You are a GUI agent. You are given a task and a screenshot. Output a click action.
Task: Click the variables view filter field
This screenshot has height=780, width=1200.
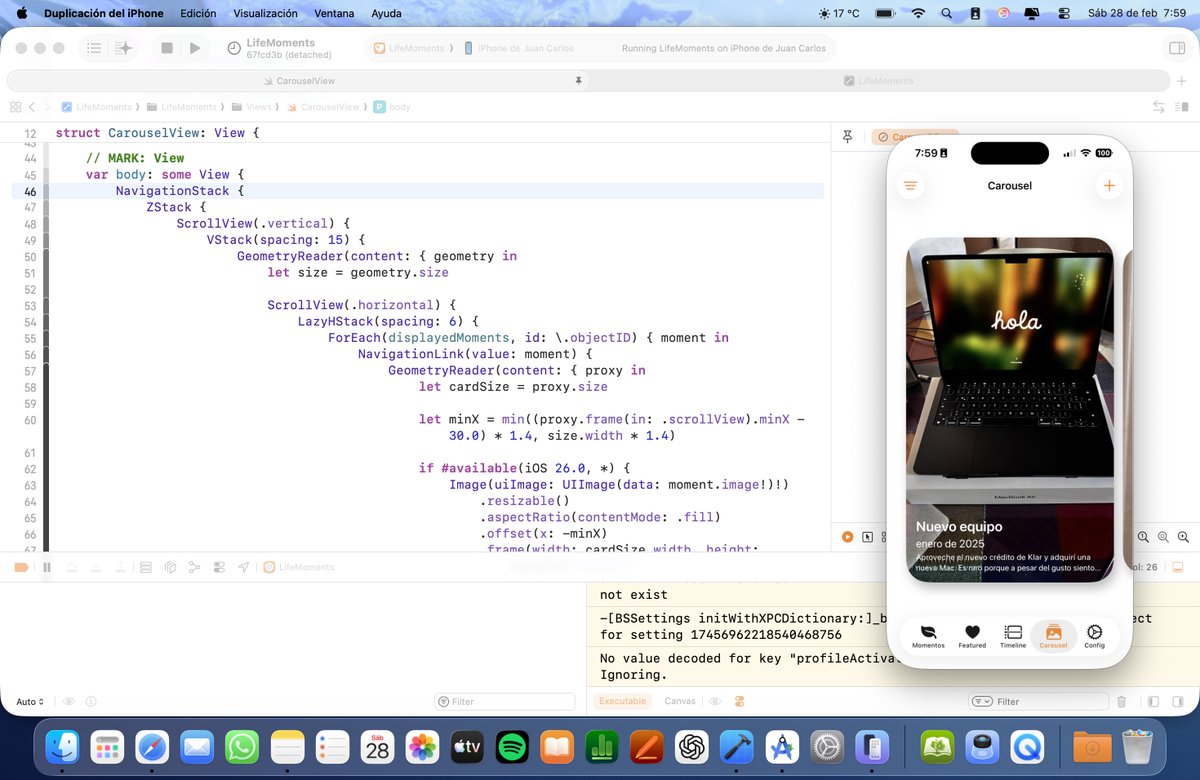click(x=505, y=702)
